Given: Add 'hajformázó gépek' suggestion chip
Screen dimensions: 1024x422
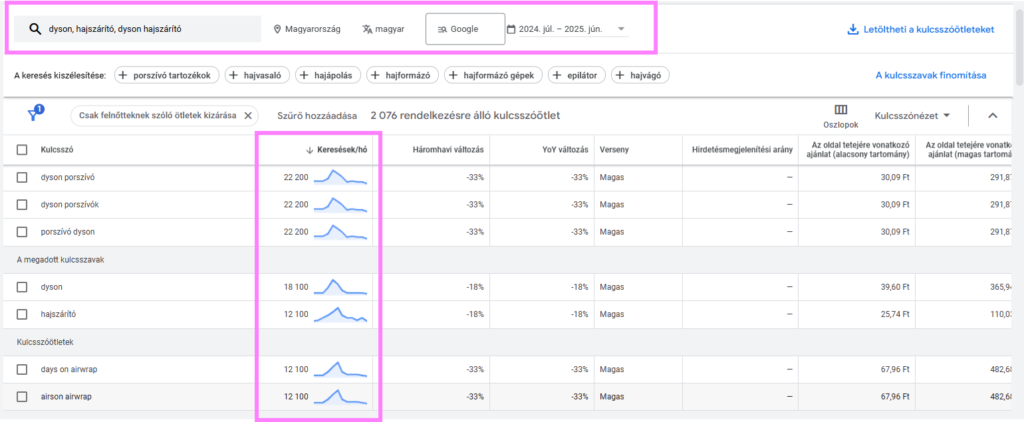Looking at the screenshot, I should click(x=494, y=75).
